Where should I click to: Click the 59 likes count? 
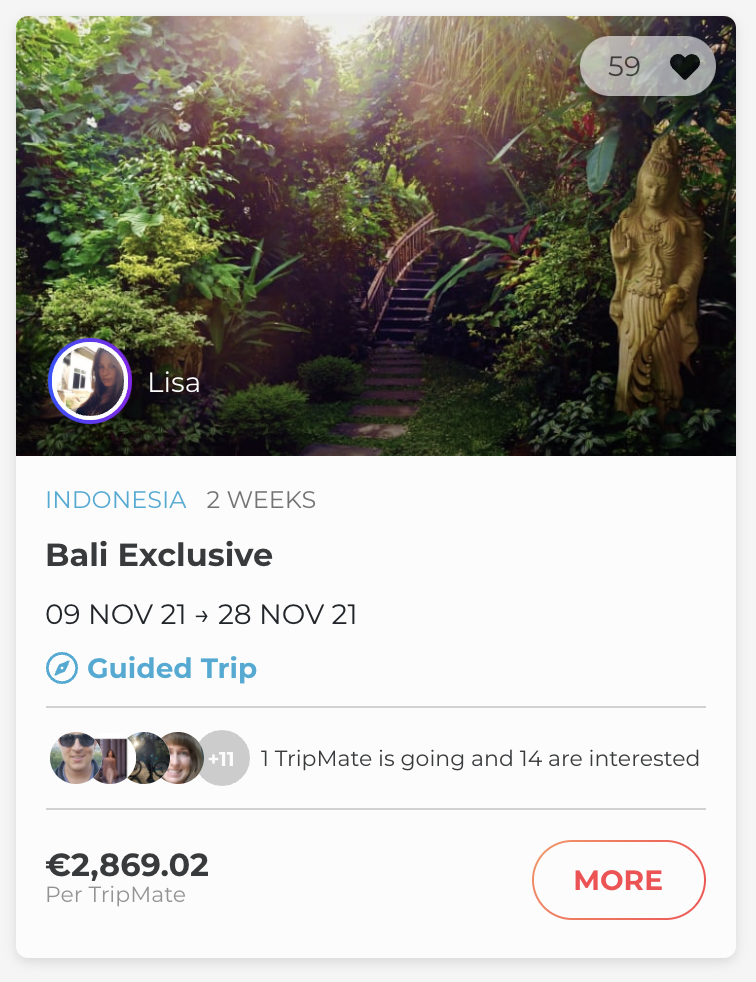click(624, 67)
